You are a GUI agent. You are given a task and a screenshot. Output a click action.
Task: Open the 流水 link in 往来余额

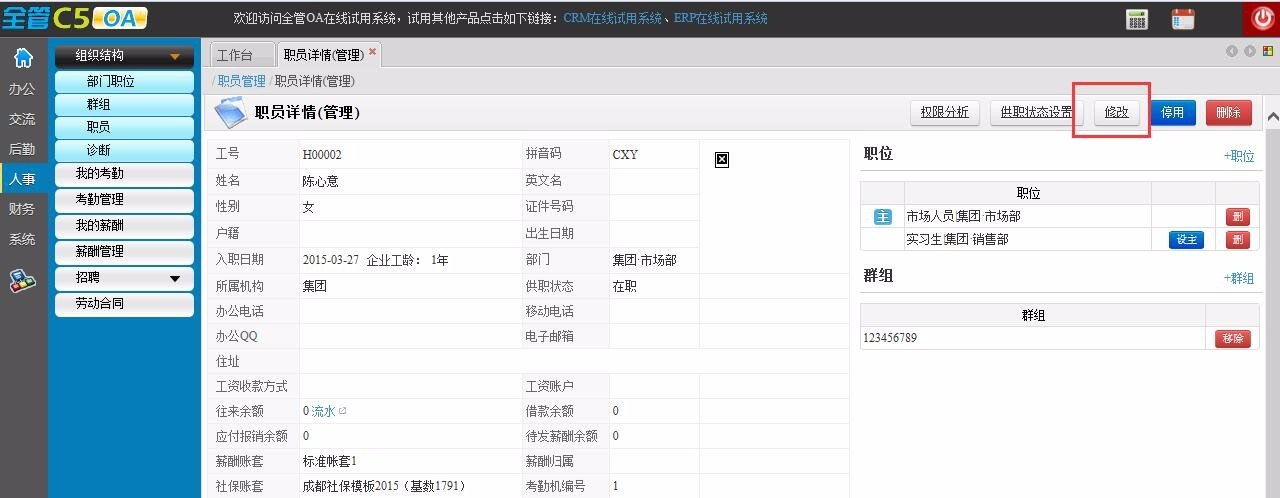pyautogui.click(x=323, y=411)
